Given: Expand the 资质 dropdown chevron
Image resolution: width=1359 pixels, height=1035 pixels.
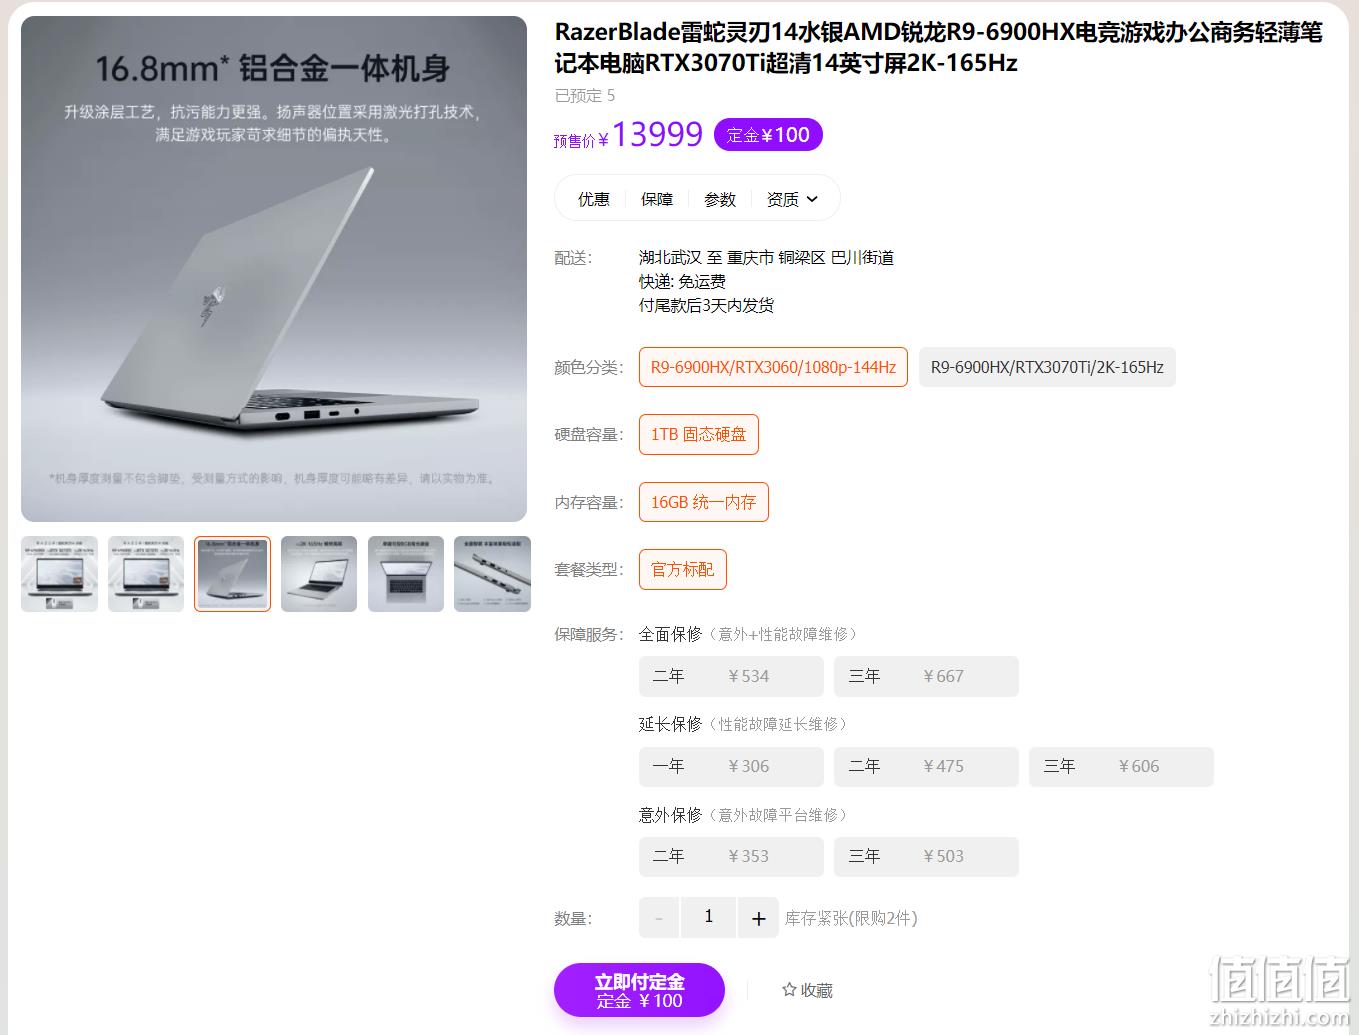Looking at the screenshot, I should pos(812,199).
